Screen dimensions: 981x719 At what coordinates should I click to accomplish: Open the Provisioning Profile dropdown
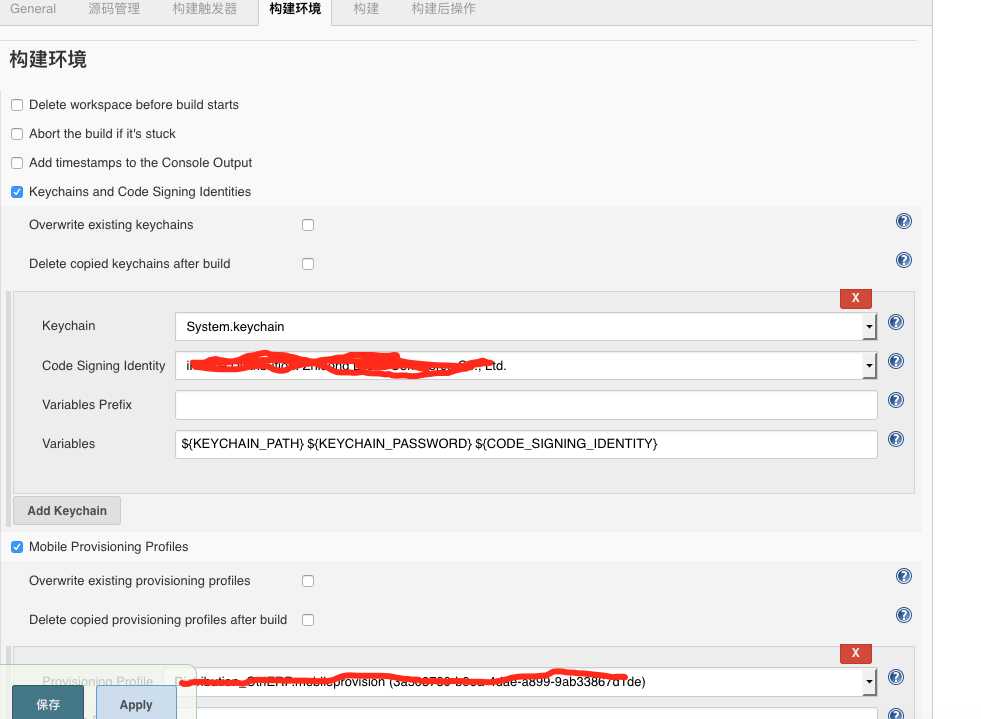point(526,681)
